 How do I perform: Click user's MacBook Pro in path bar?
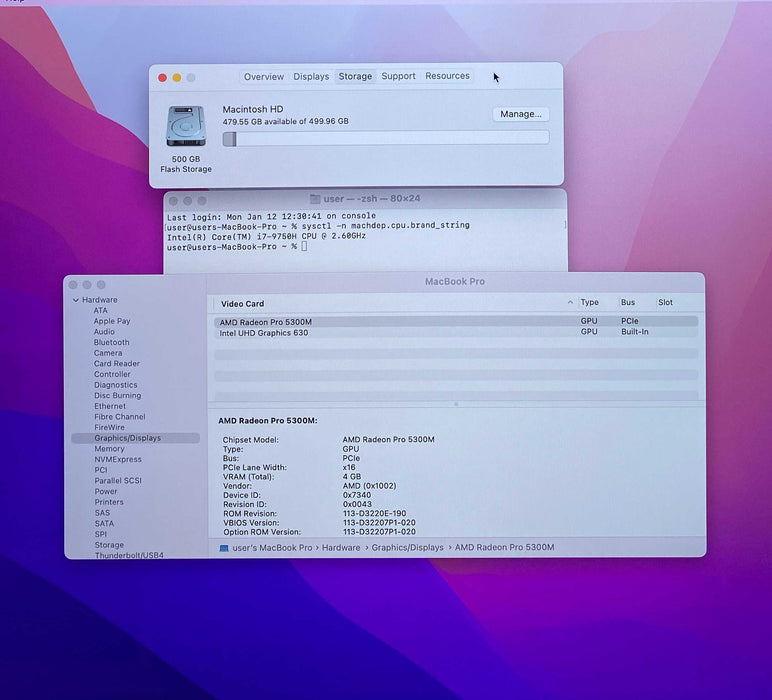point(272,547)
